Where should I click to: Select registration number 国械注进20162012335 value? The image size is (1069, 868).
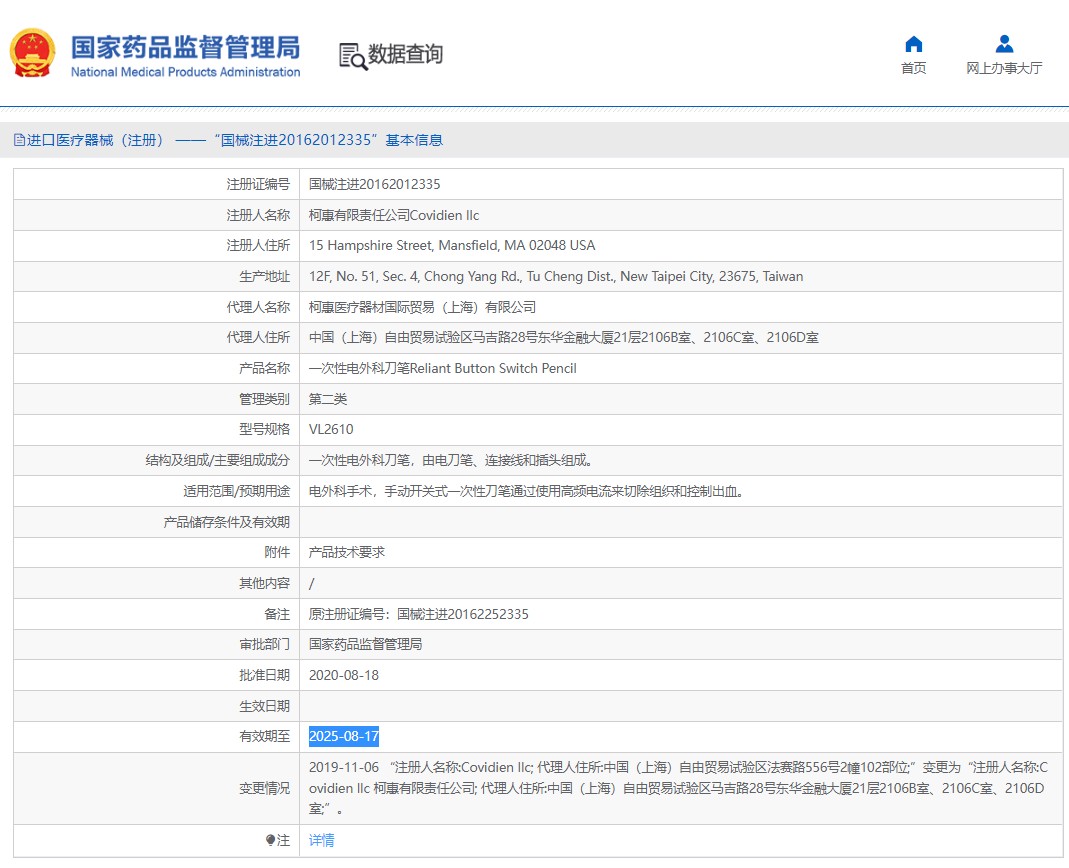pyautogui.click(x=374, y=184)
